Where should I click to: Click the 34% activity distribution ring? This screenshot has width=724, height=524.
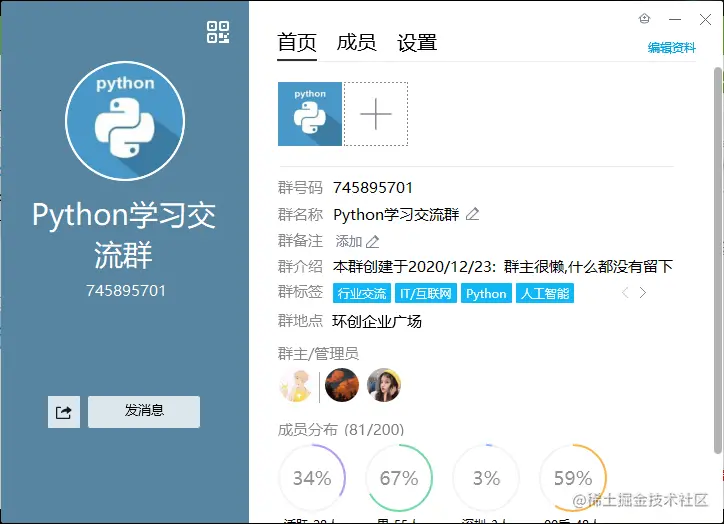pos(312,478)
